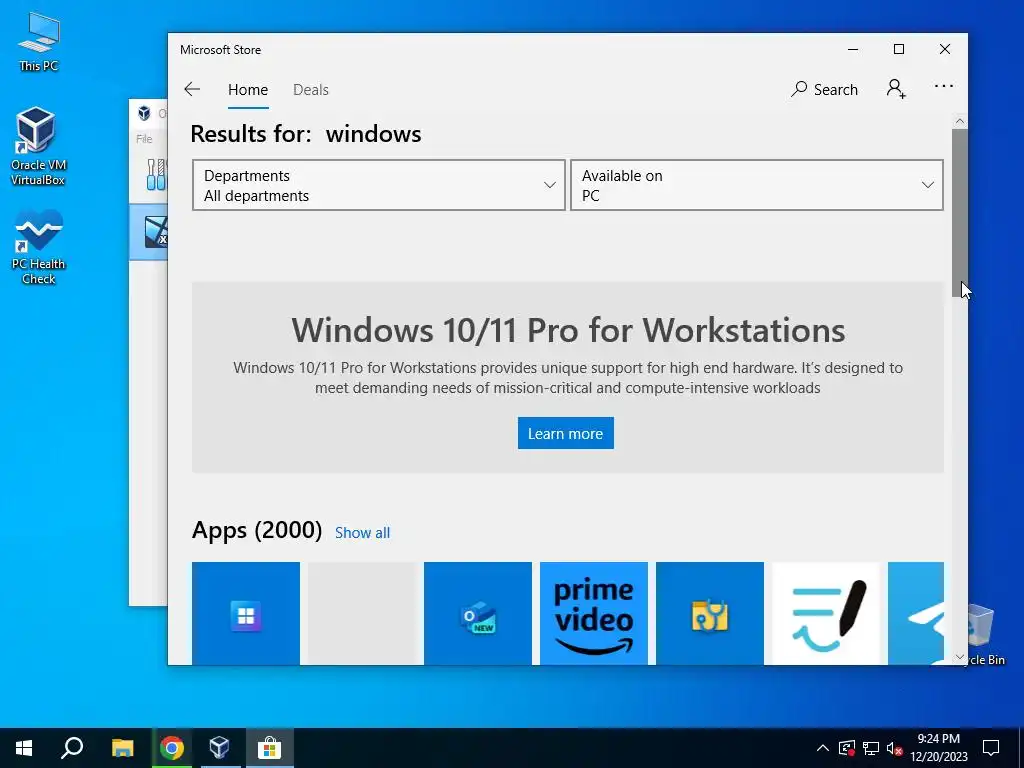Show hidden tray icons chevron
1024x768 pixels.
click(x=823, y=748)
